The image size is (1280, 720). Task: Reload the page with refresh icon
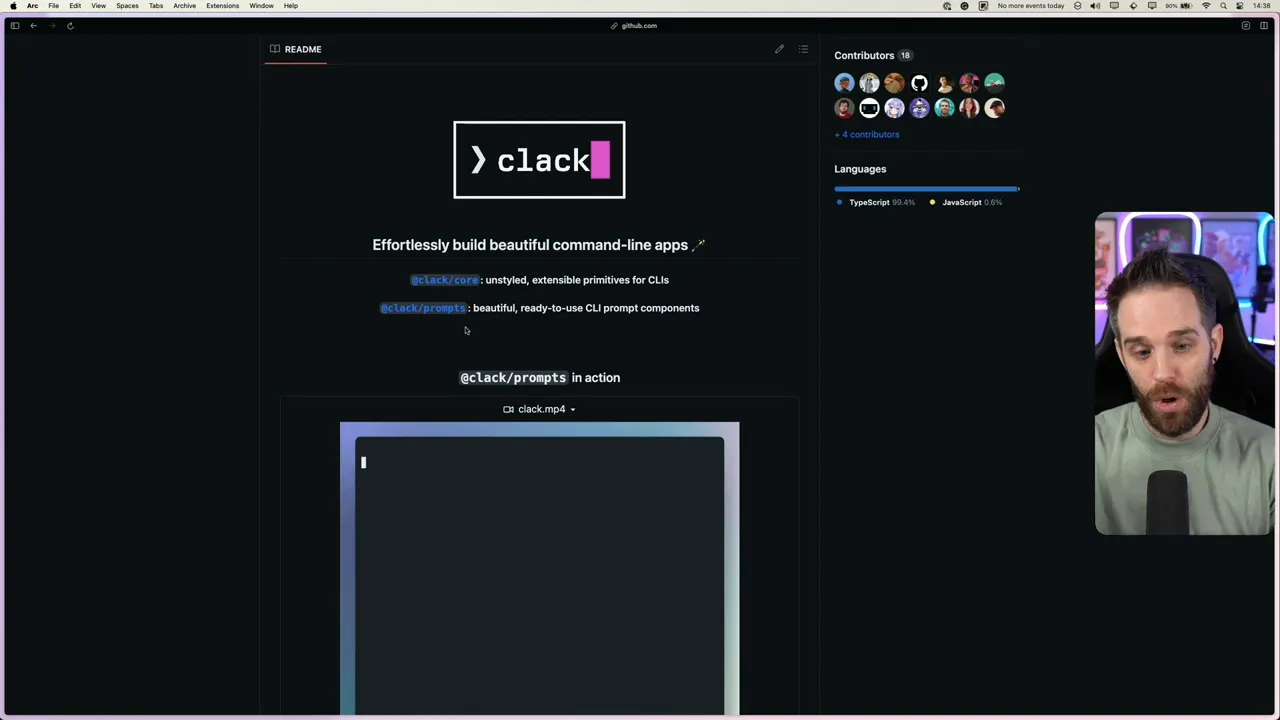coord(70,25)
